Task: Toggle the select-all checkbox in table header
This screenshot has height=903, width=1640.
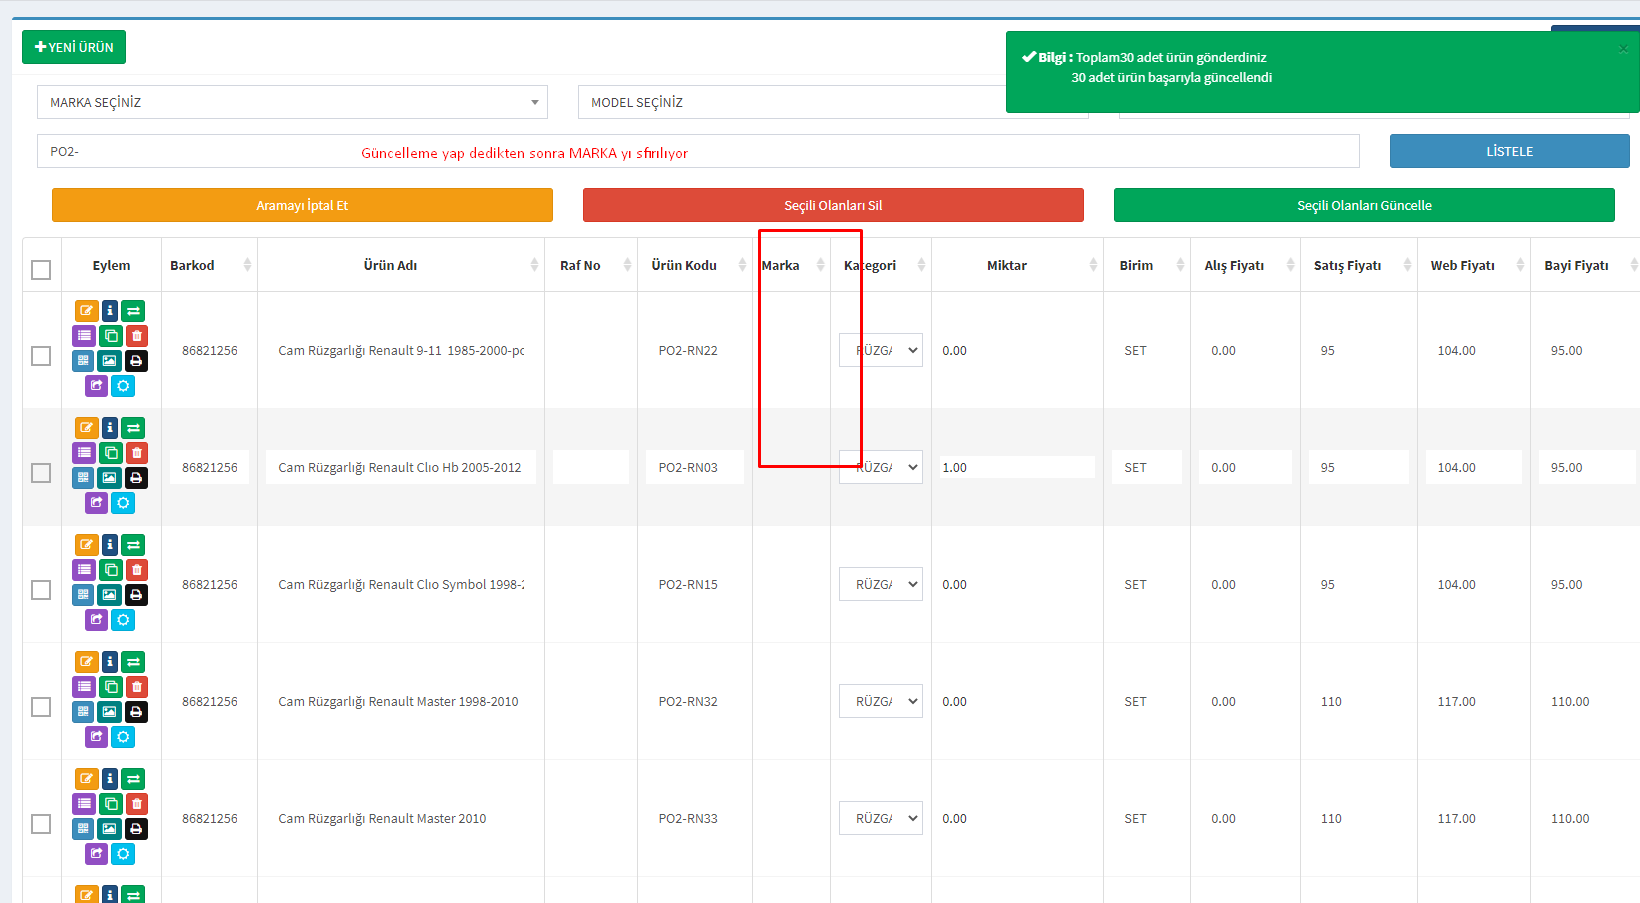Action: point(41,270)
